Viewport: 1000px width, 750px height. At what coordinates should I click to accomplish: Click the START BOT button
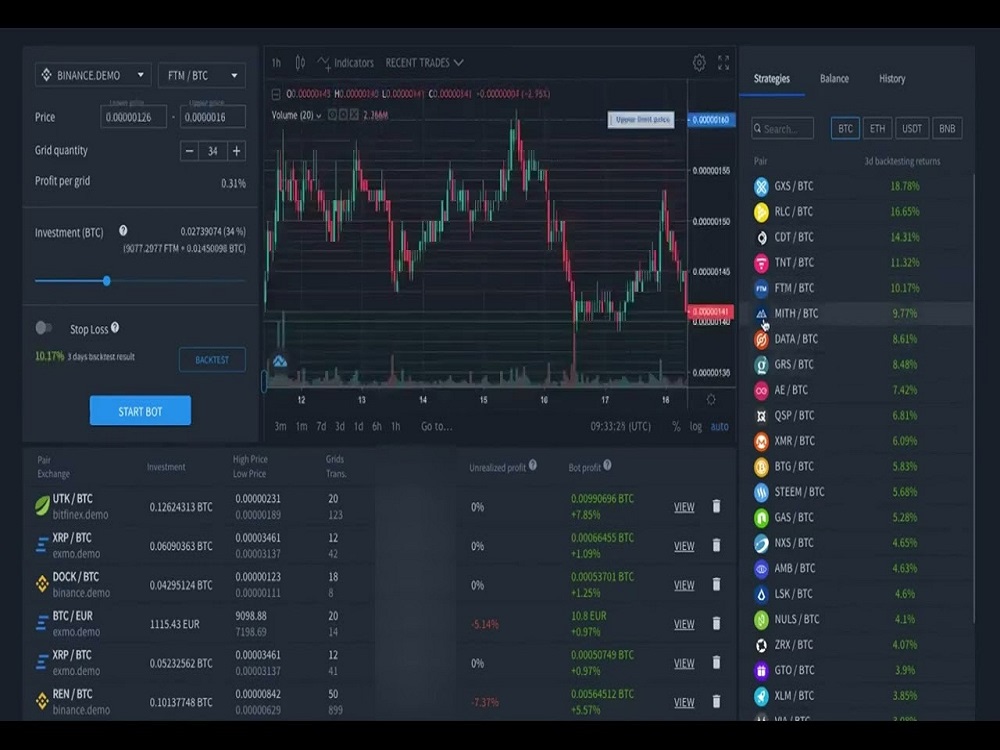140,411
